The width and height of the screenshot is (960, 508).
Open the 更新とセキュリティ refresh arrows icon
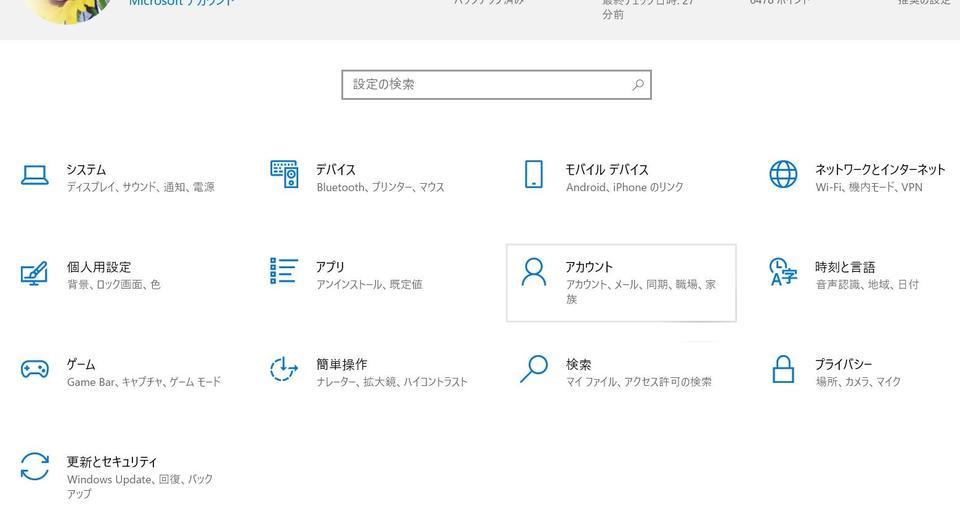click(x=35, y=466)
